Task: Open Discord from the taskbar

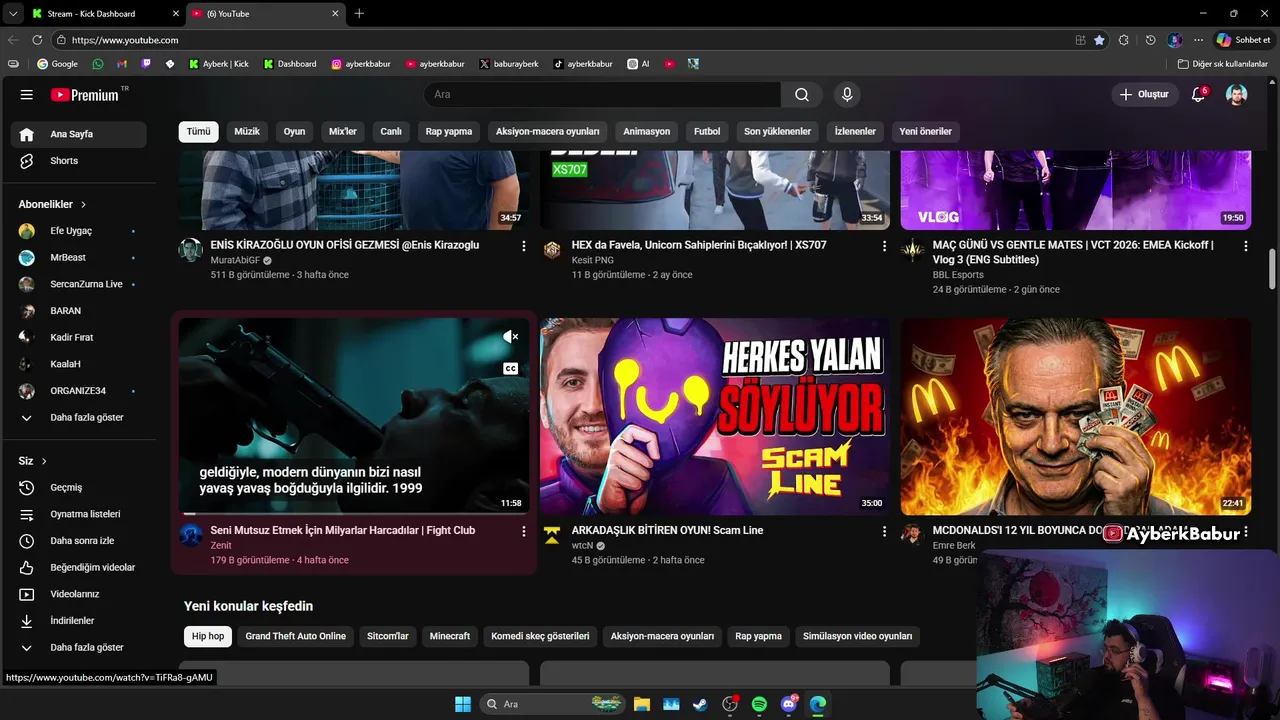Action: coord(789,704)
